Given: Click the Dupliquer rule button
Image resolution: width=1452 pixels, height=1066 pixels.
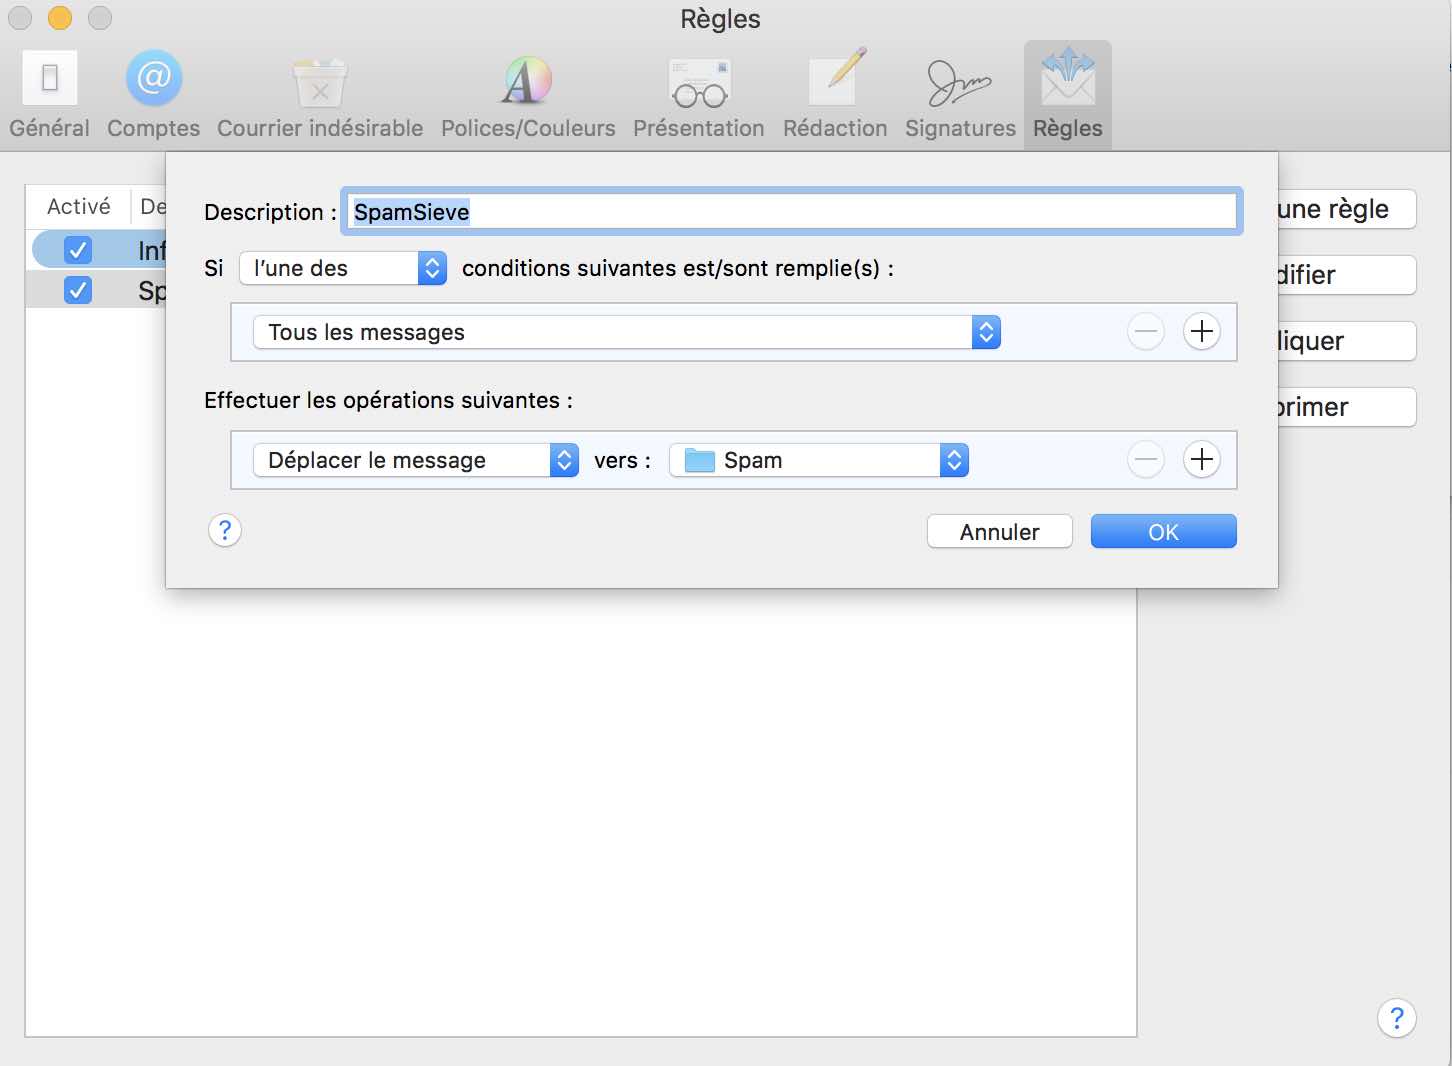Looking at the screenshot, I should coord(1347,341).
